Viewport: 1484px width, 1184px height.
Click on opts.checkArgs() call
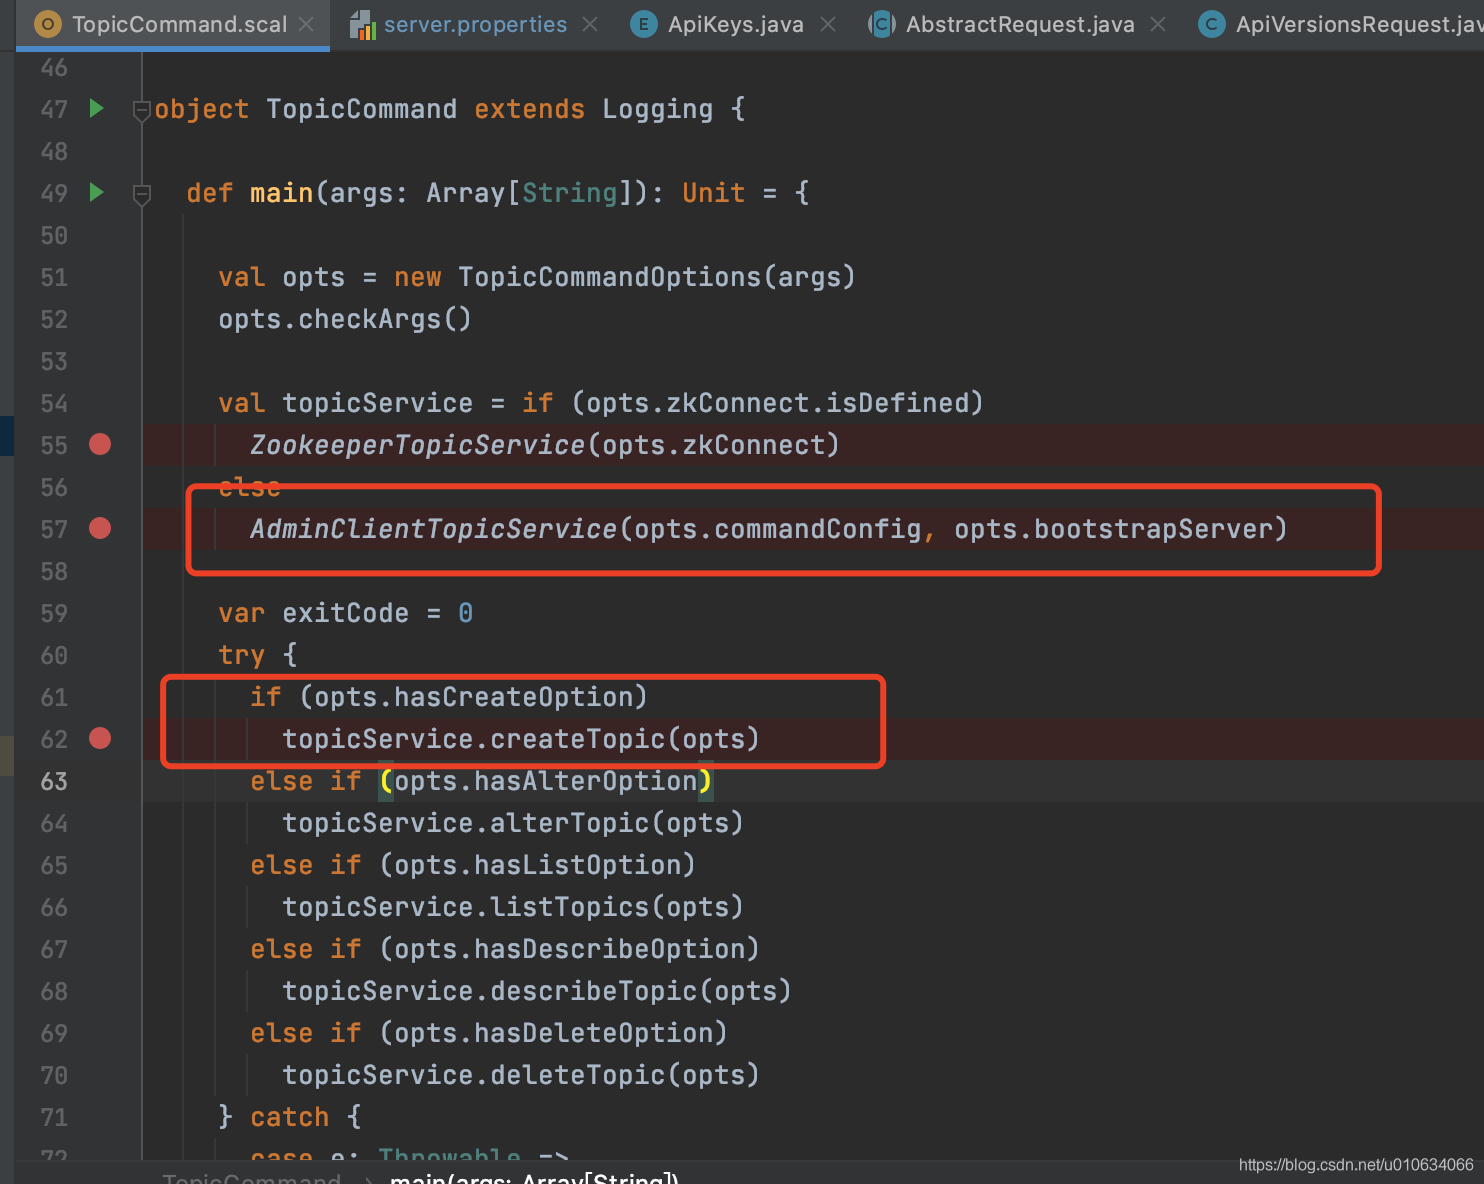pyautogui.click(x=345, y=319)
